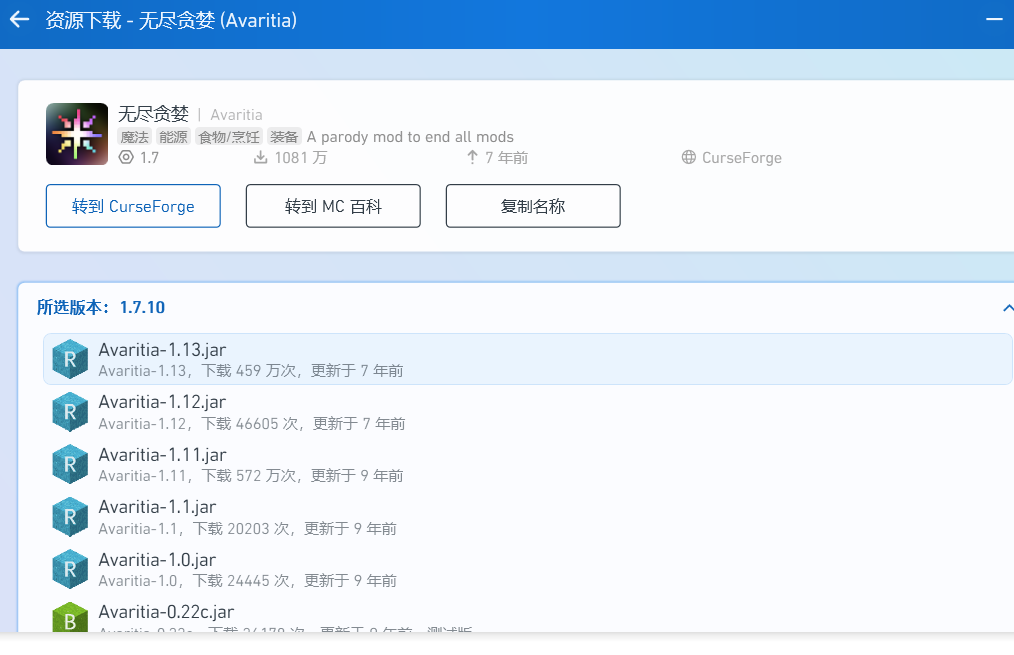
Task: Click the back arrow in title bar
Action: (19, 20)
